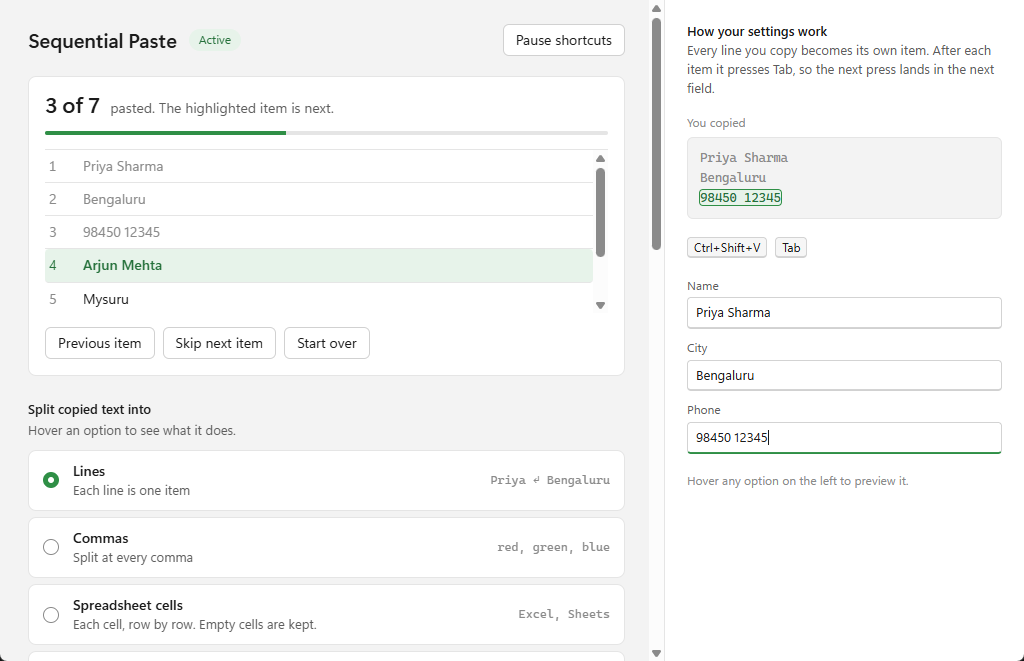Click the Sequential Paste heading
The height and width of the screenshot is (661, 1024).
click(x=103, y=41)
